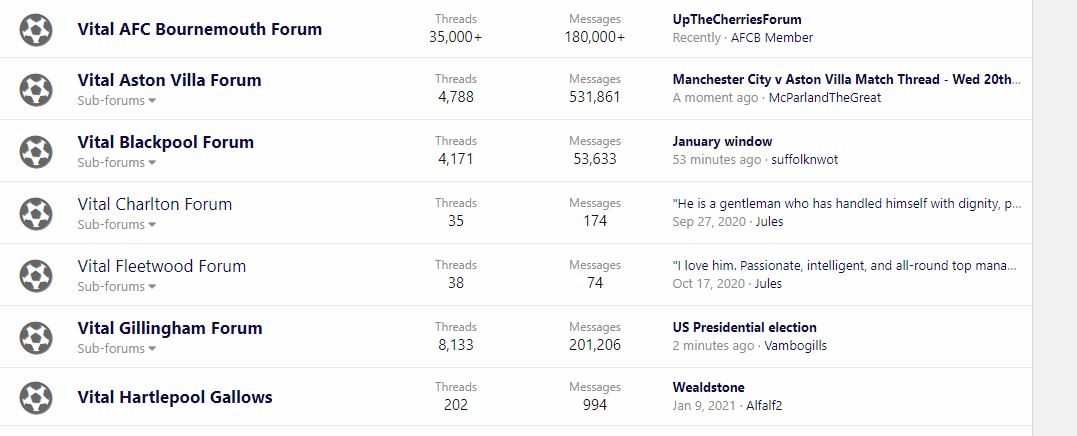
Task: Expand Sub-forums under Vital Charlton Forum
Action: coord(117,225)
